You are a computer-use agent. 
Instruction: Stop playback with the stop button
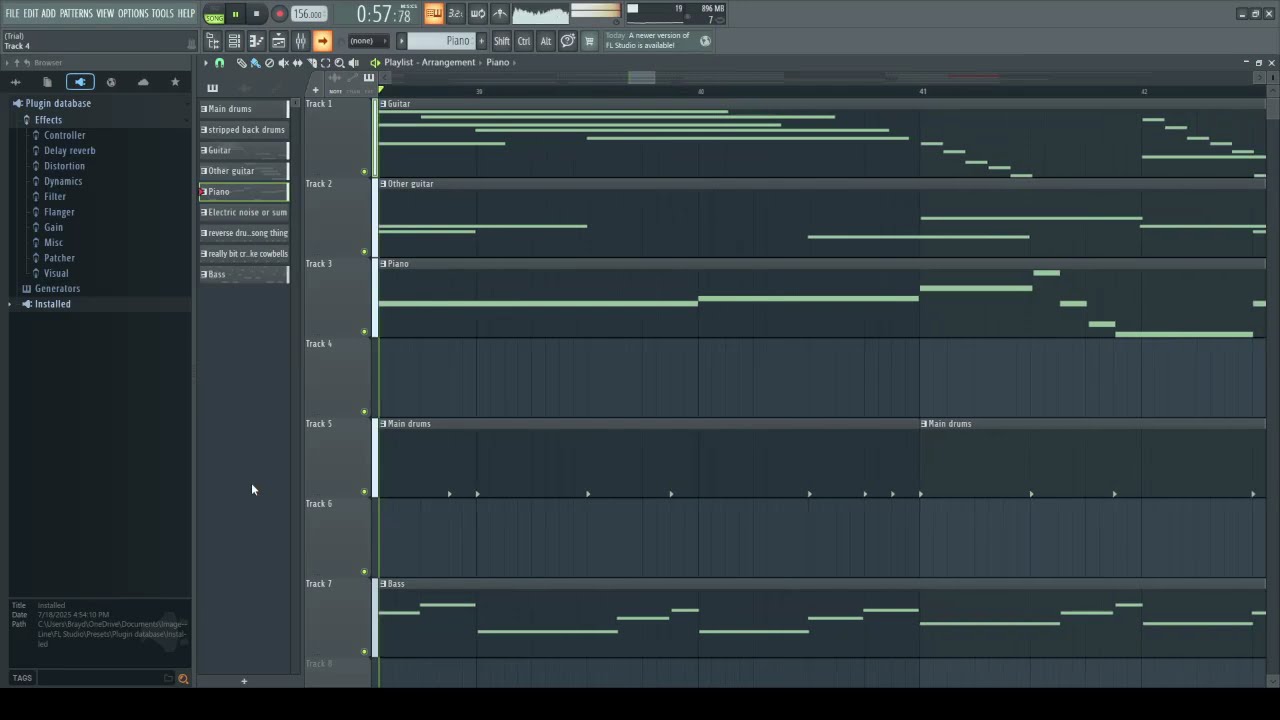(x=256, y=14)
